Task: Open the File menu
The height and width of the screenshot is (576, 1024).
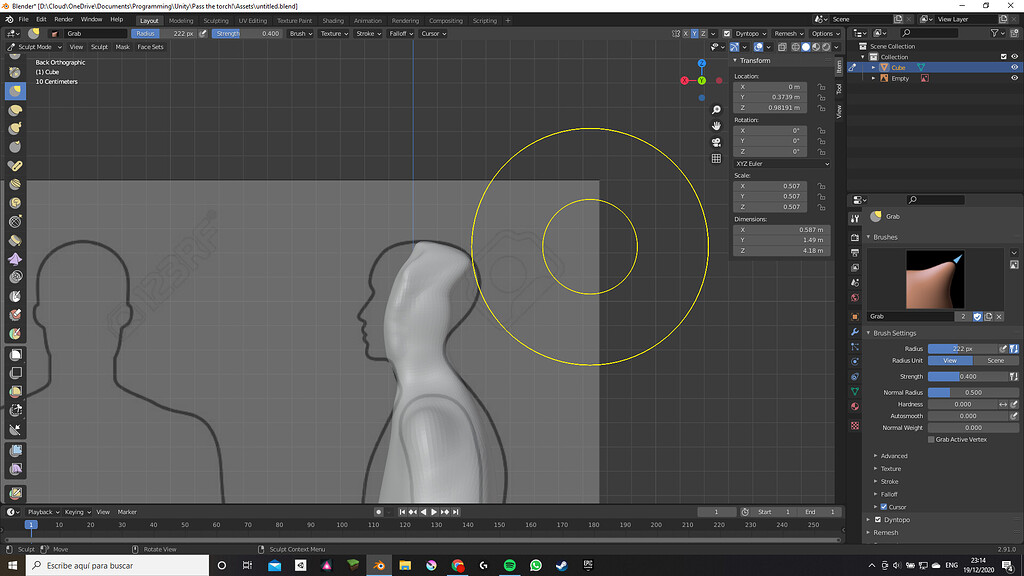Action: click(x=24, y=20)
